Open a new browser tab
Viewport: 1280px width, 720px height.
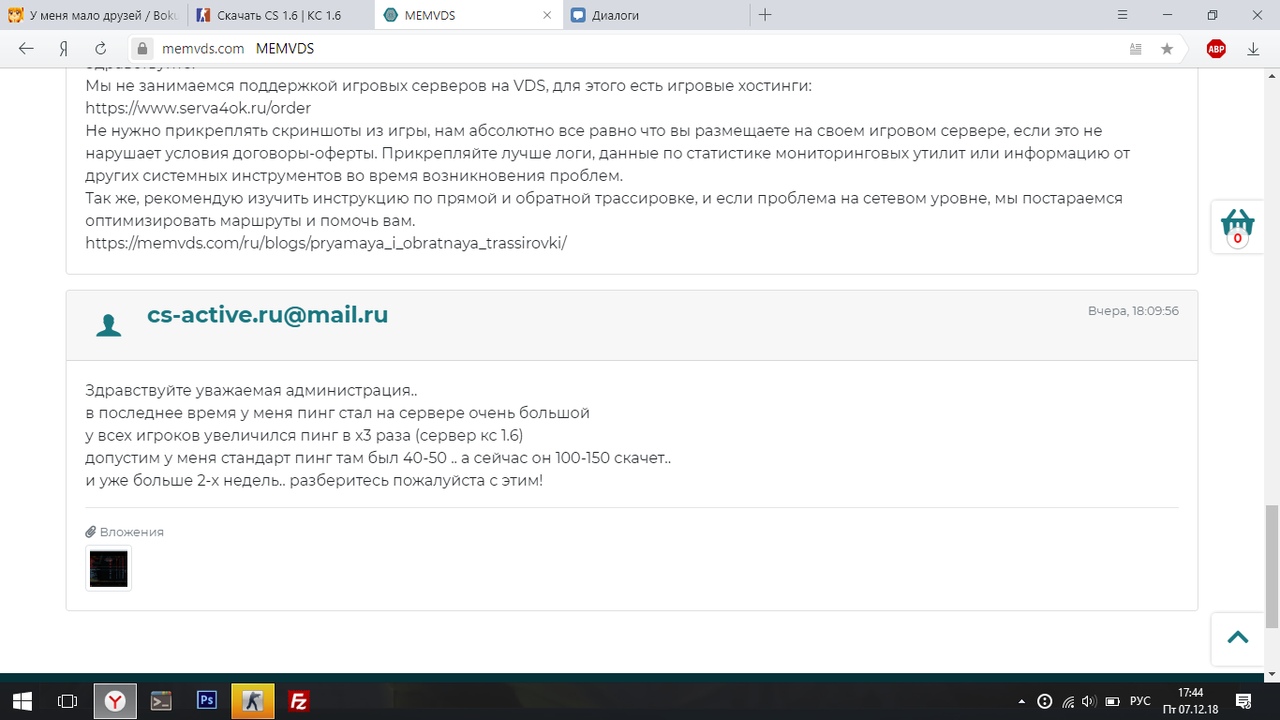coord(765,15)
